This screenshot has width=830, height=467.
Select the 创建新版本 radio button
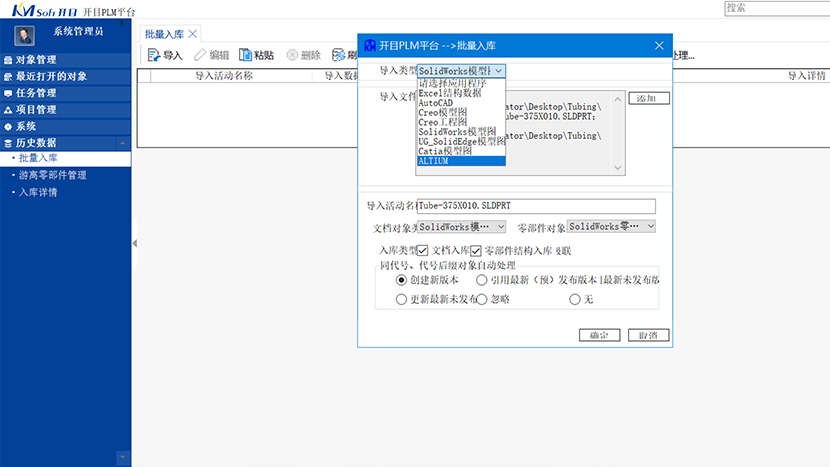click(x=402, y=281)
